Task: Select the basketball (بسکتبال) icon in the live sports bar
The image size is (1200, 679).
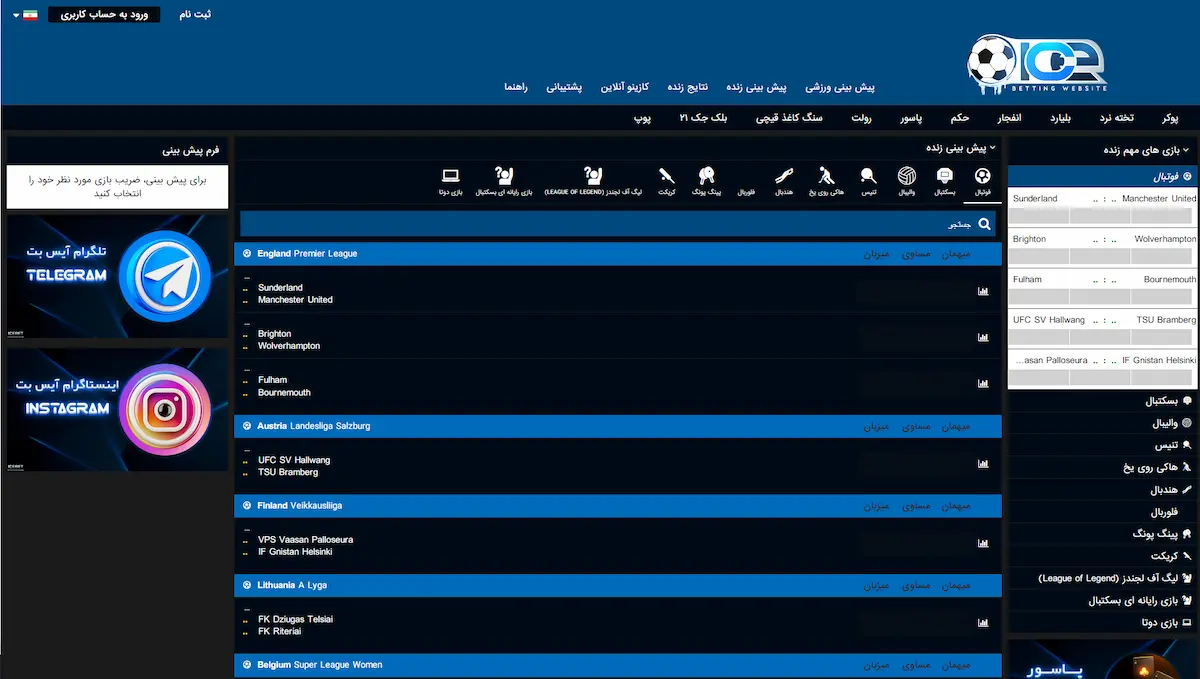Action: coord(945,176)
